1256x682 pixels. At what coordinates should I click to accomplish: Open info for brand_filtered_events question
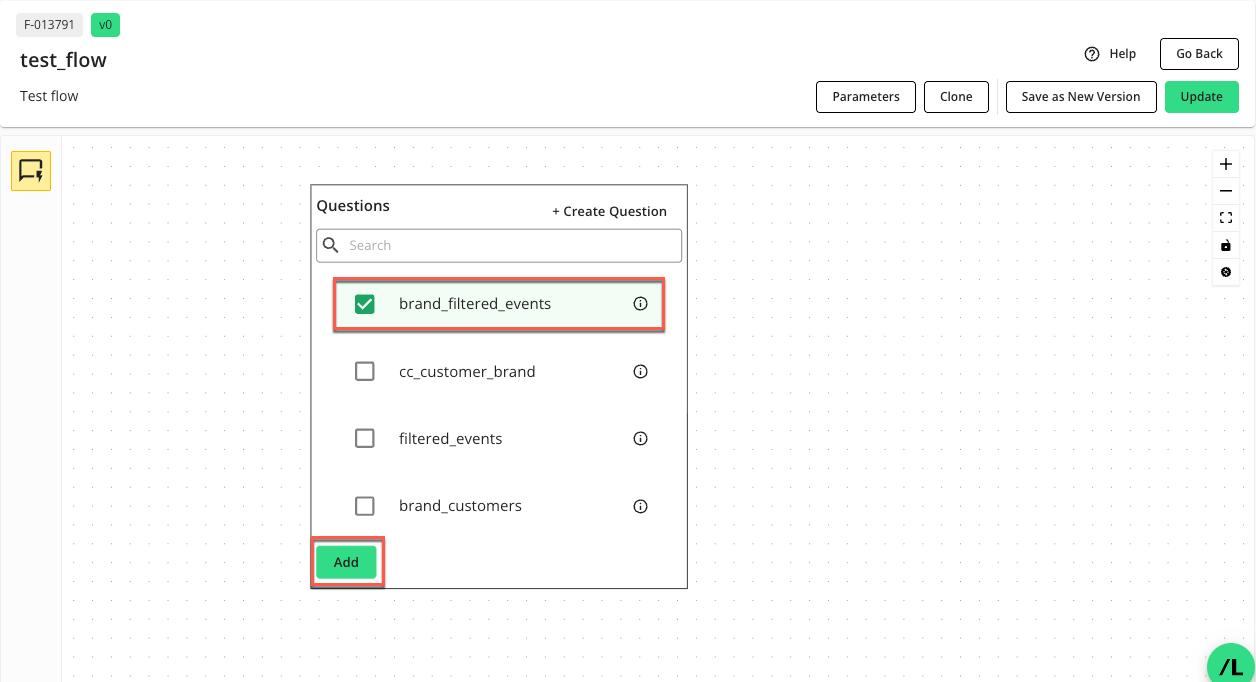click(x=640, y=303)
